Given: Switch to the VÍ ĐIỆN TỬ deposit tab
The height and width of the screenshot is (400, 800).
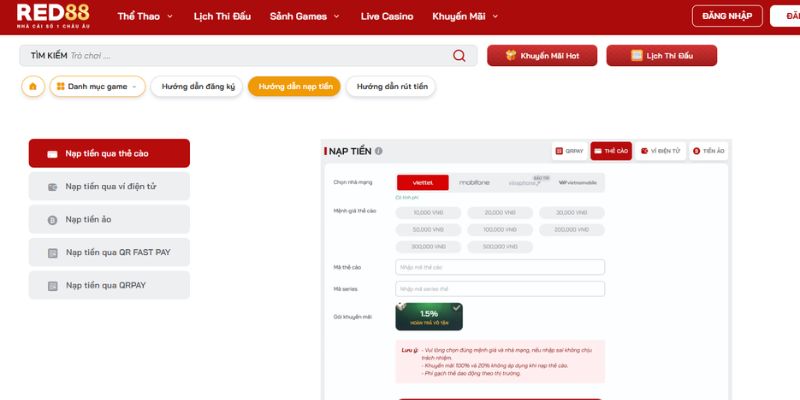Looking at the screenshot, I should [661, 151].
